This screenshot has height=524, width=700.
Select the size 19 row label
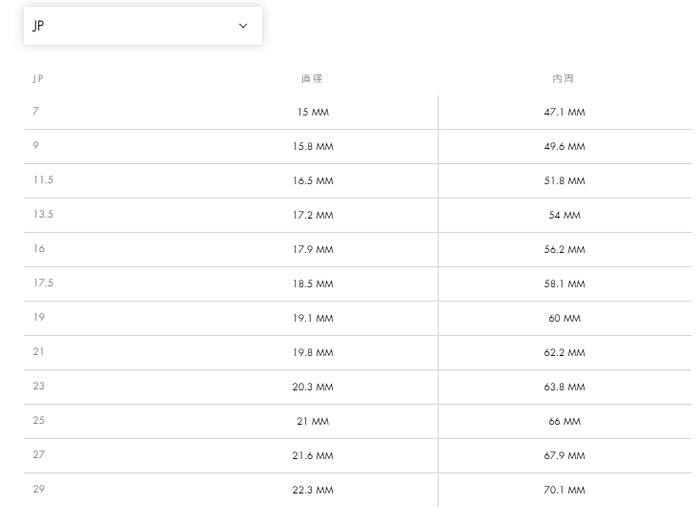(39, 317)
